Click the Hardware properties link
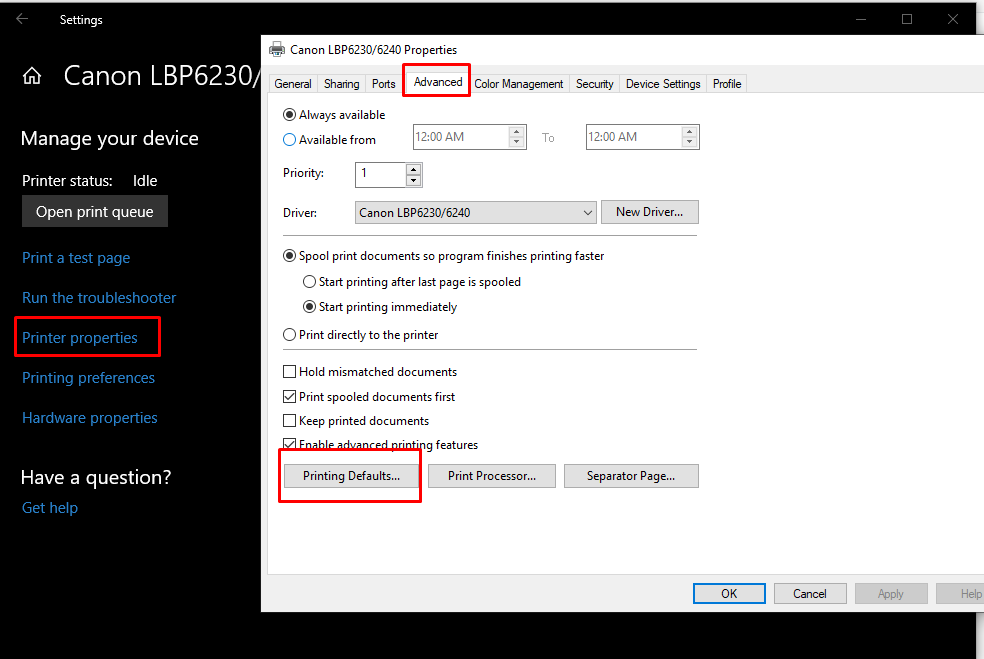Image resolution: width=984 pixels, height=659 pixels. tap(90, 418)
